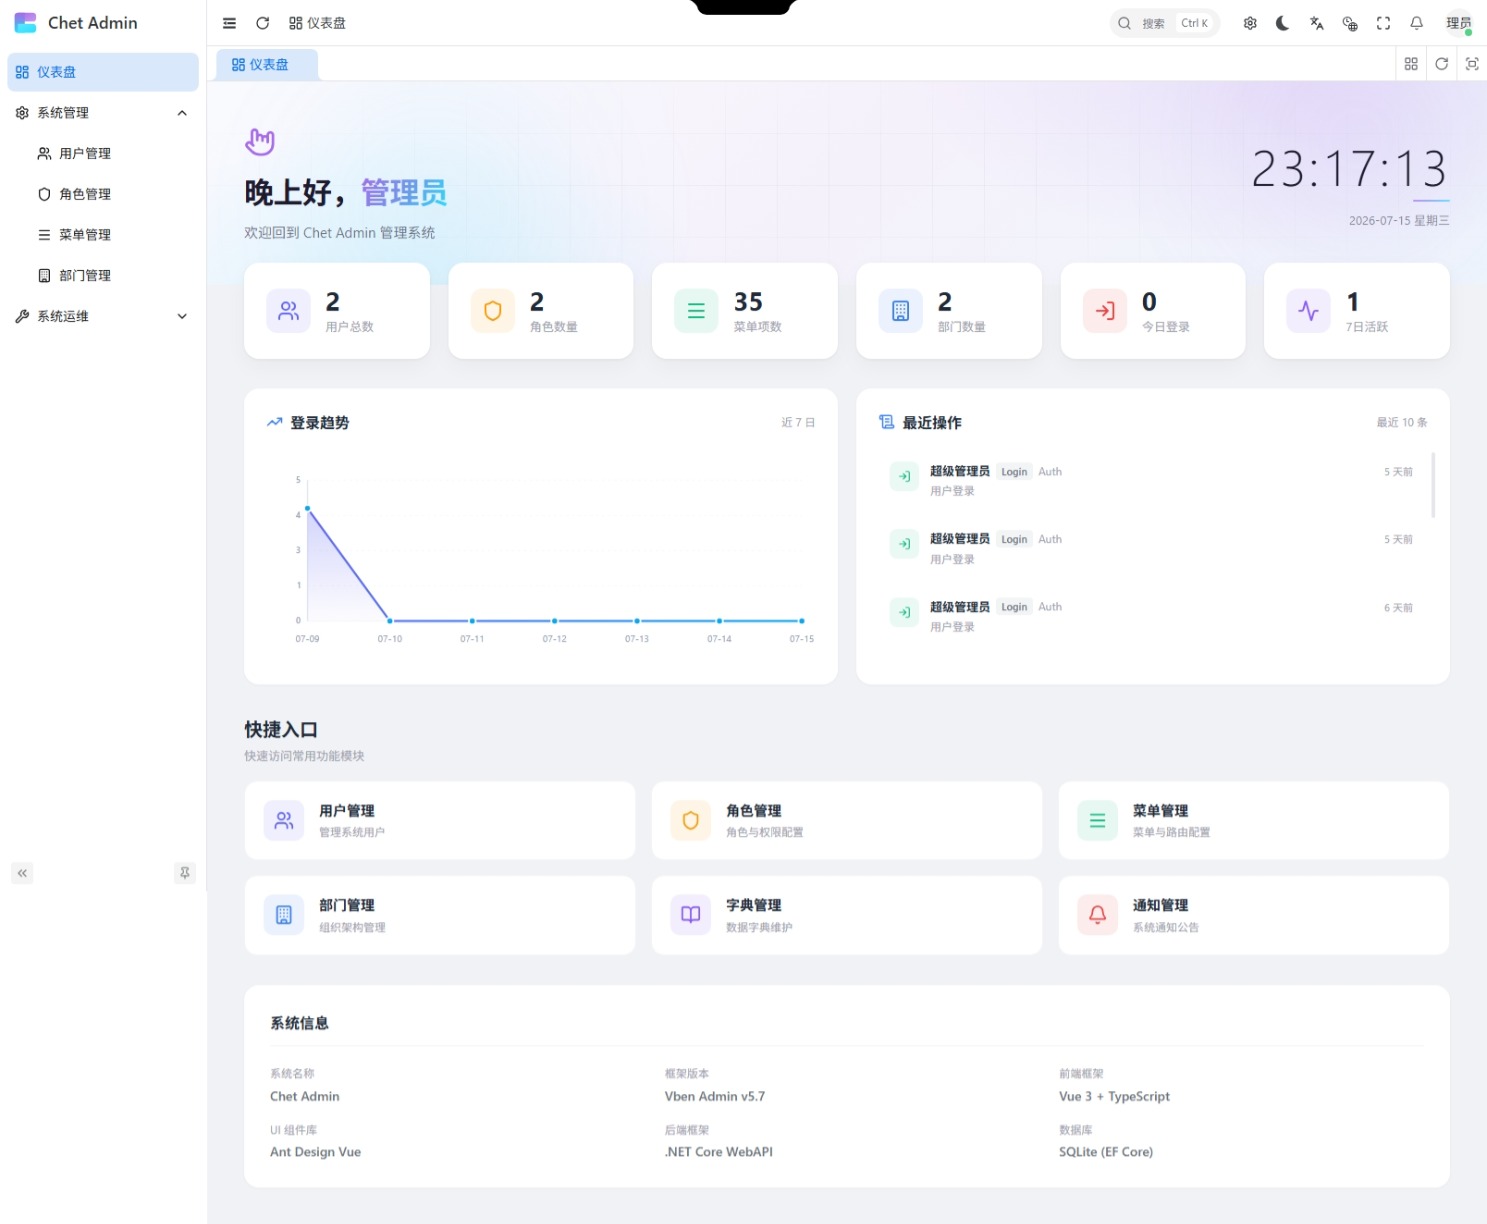Collapse the 系统管理 menu group

103,113
